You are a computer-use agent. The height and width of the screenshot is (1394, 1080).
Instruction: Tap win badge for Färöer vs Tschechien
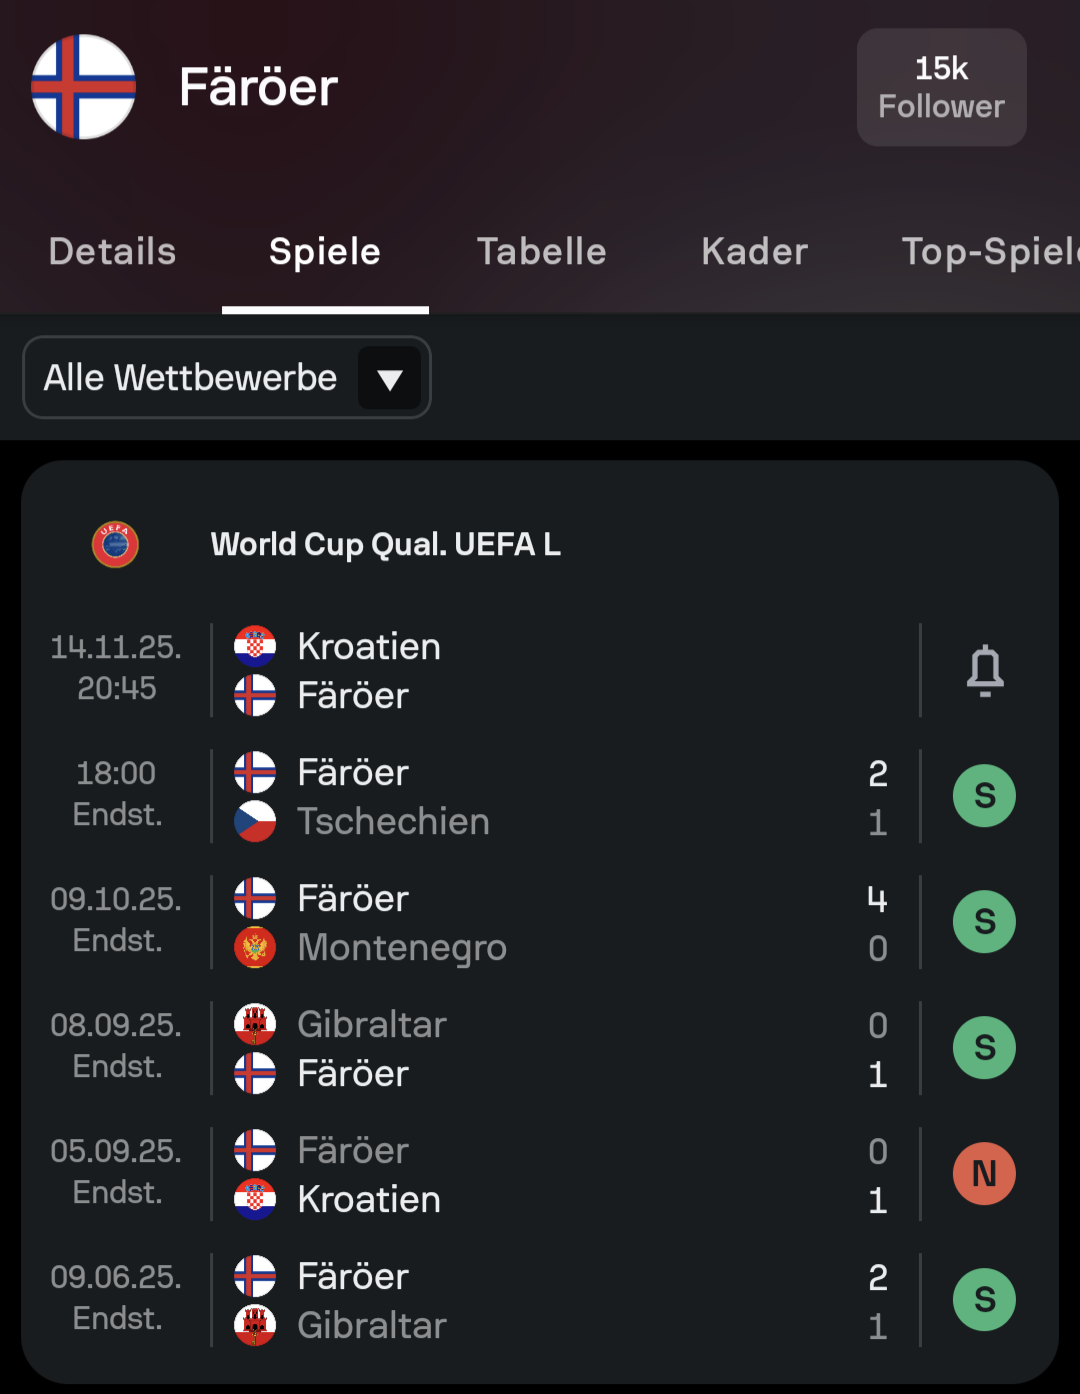984,796
